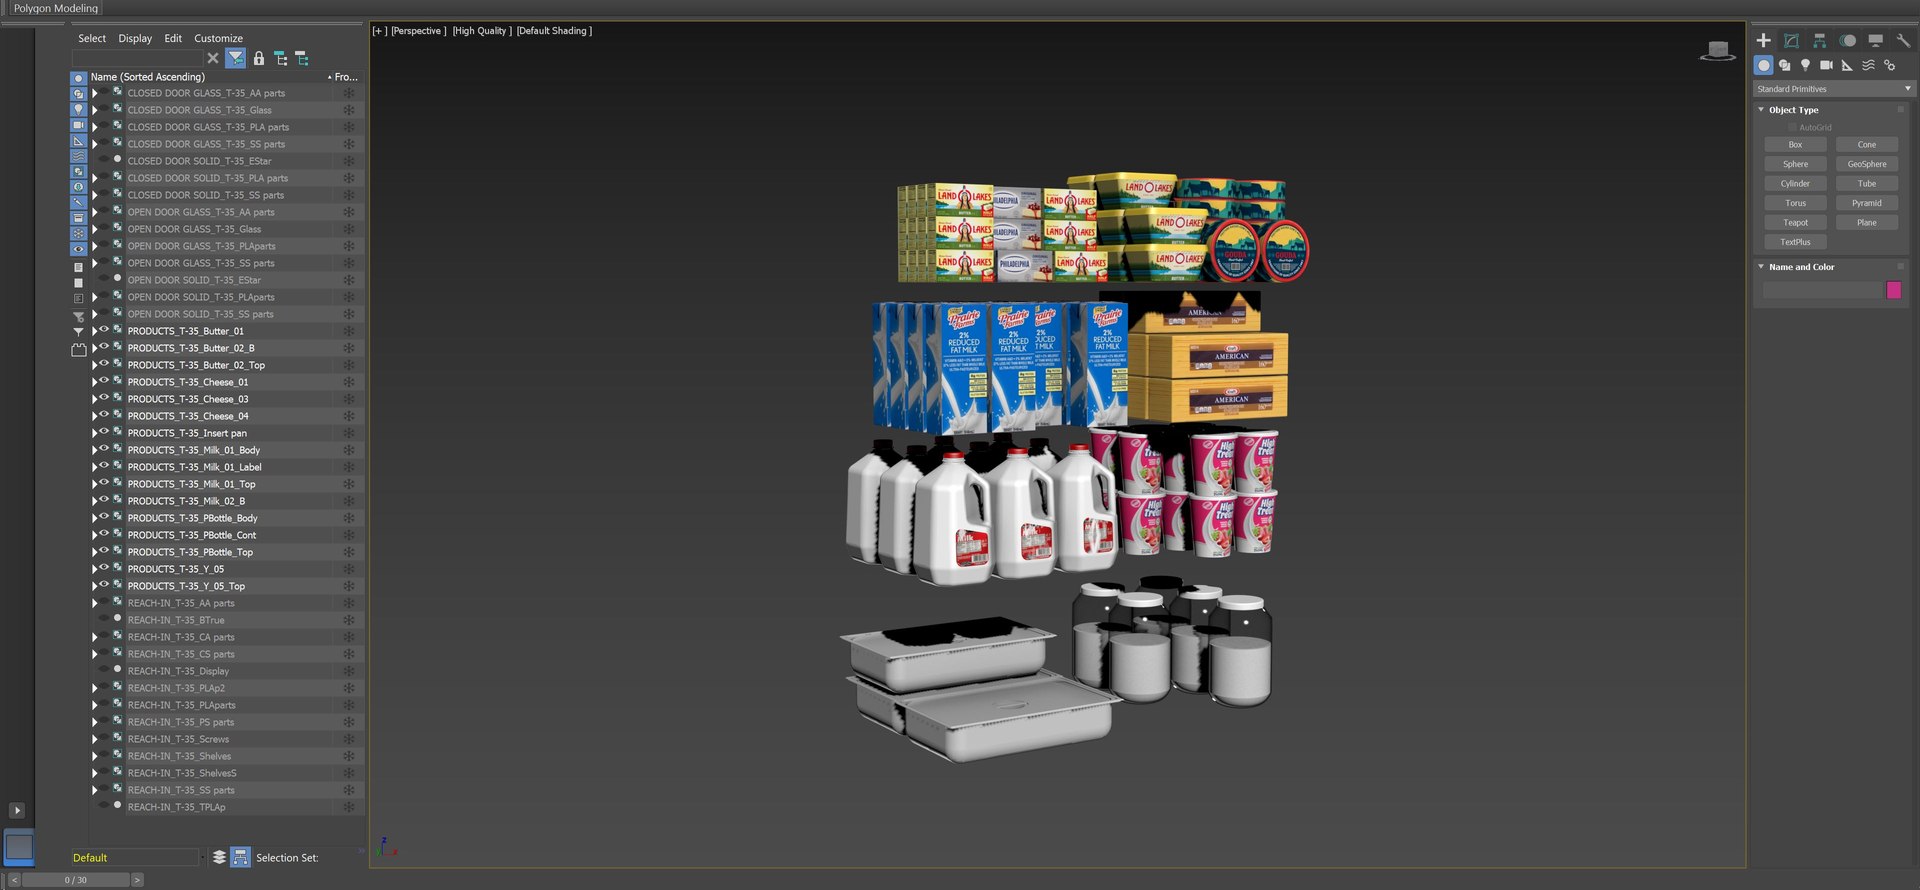Click the collapse hierarchy icon next to it
Viewport: 1920px width, 890px height.
click(x=302, y=59)
